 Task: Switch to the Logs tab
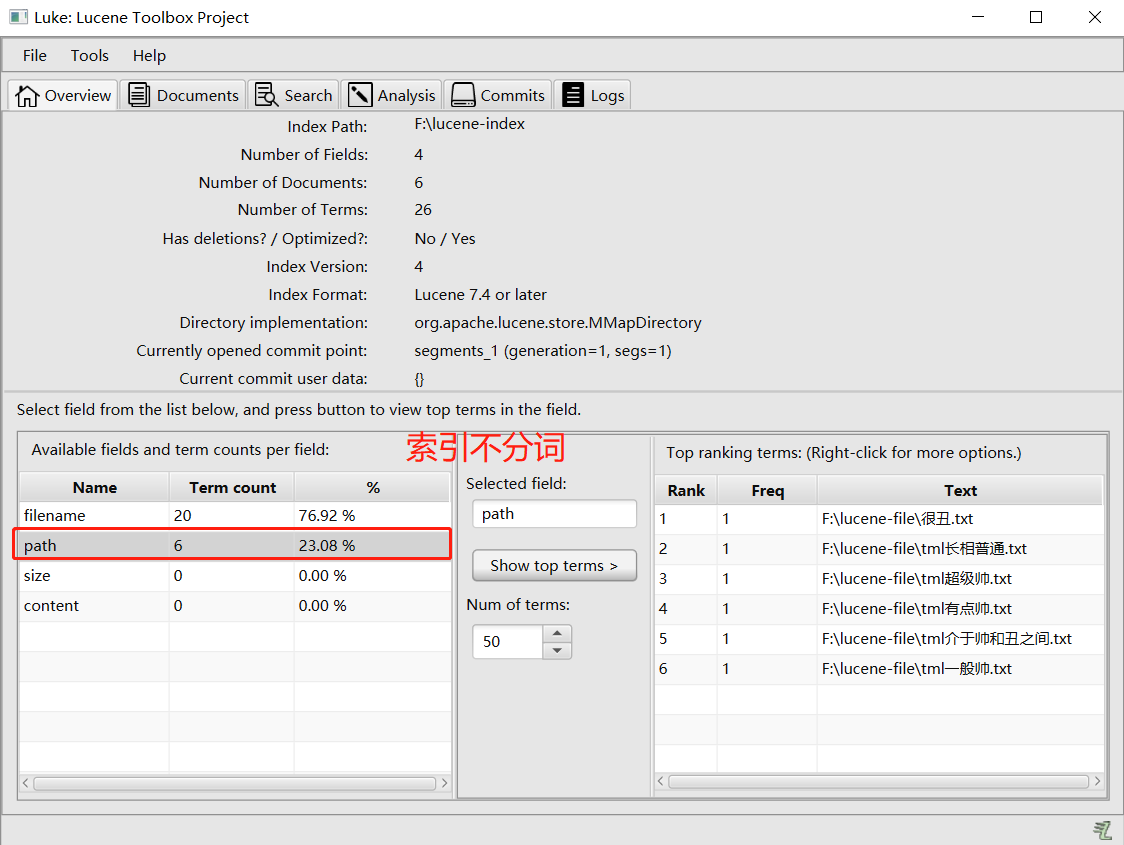click(592, 95)
